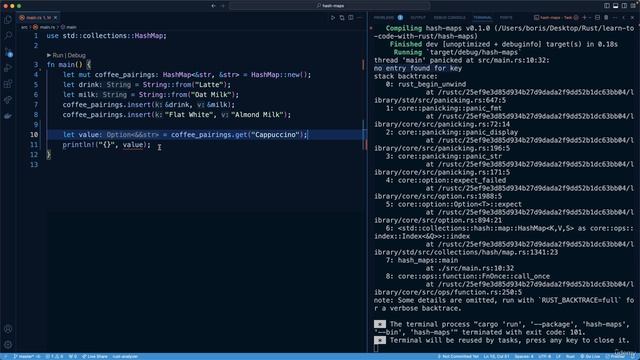Click the hash-maps command center search box
The image size is (640, 360).
(x=330, y=6)
